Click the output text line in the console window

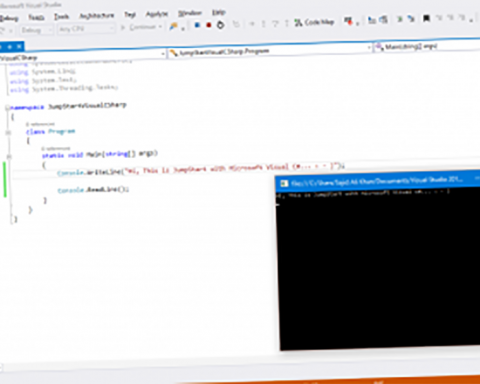coord(363,193)
